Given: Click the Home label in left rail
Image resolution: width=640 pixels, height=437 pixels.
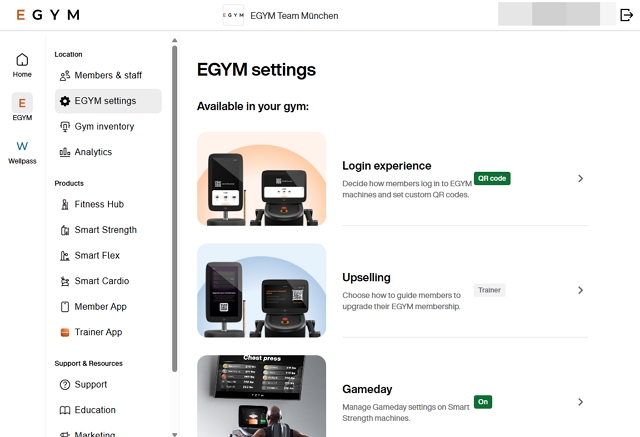Looking at the screenshot, I should pos(22,74).
